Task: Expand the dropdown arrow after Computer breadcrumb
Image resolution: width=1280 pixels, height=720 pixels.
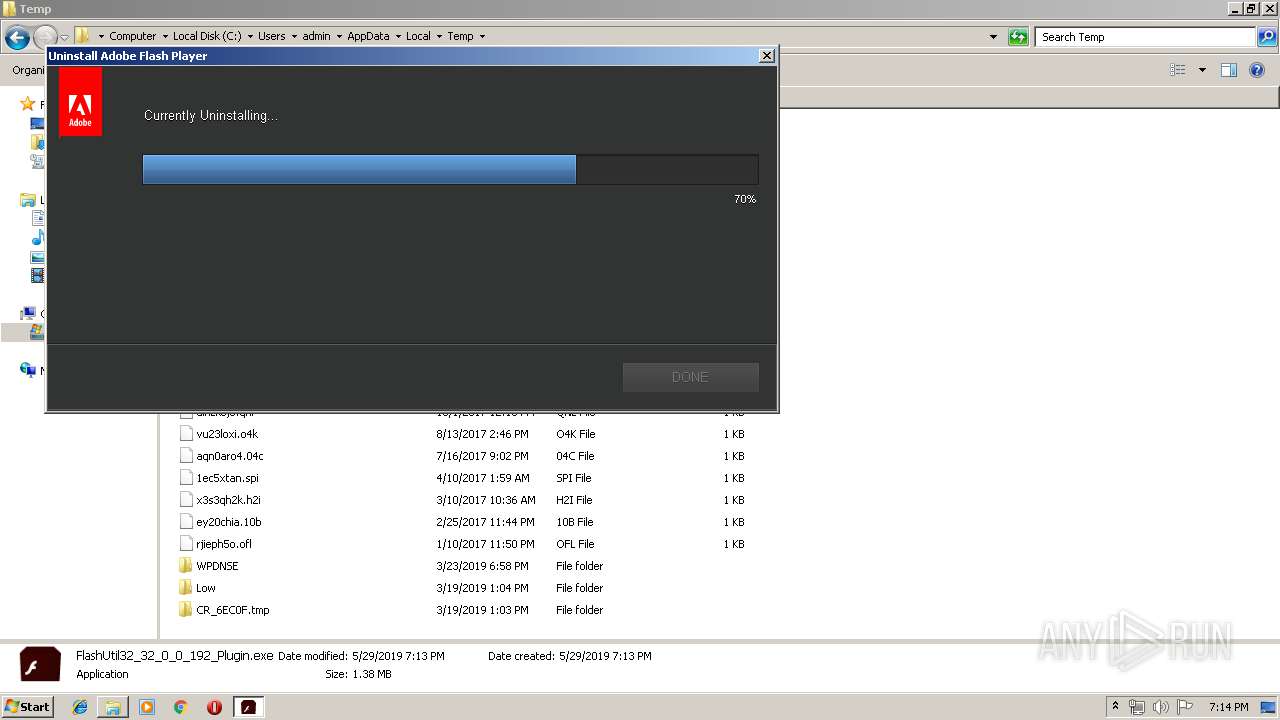Action: click(x=165, y=36)
